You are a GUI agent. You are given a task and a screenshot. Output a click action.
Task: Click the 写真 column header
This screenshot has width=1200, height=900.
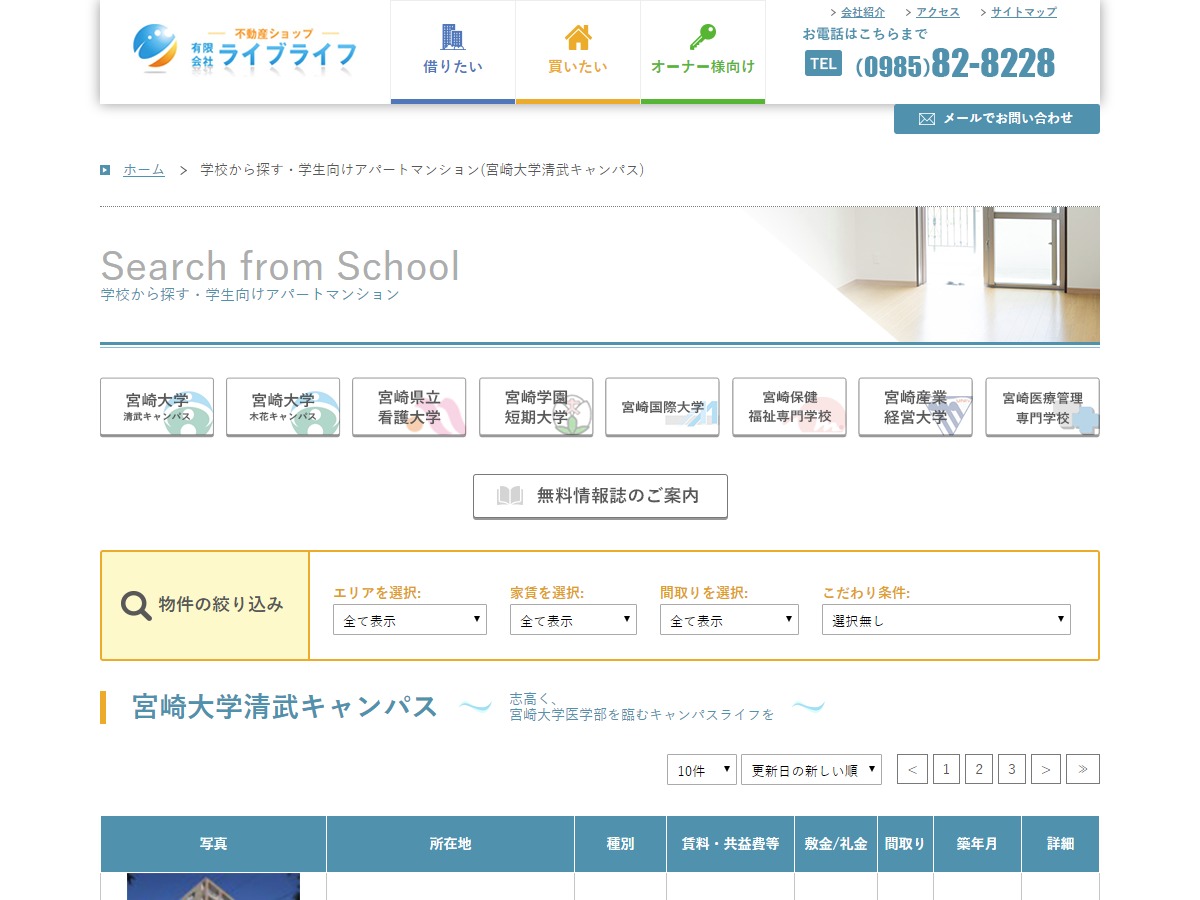coord(213,844)
